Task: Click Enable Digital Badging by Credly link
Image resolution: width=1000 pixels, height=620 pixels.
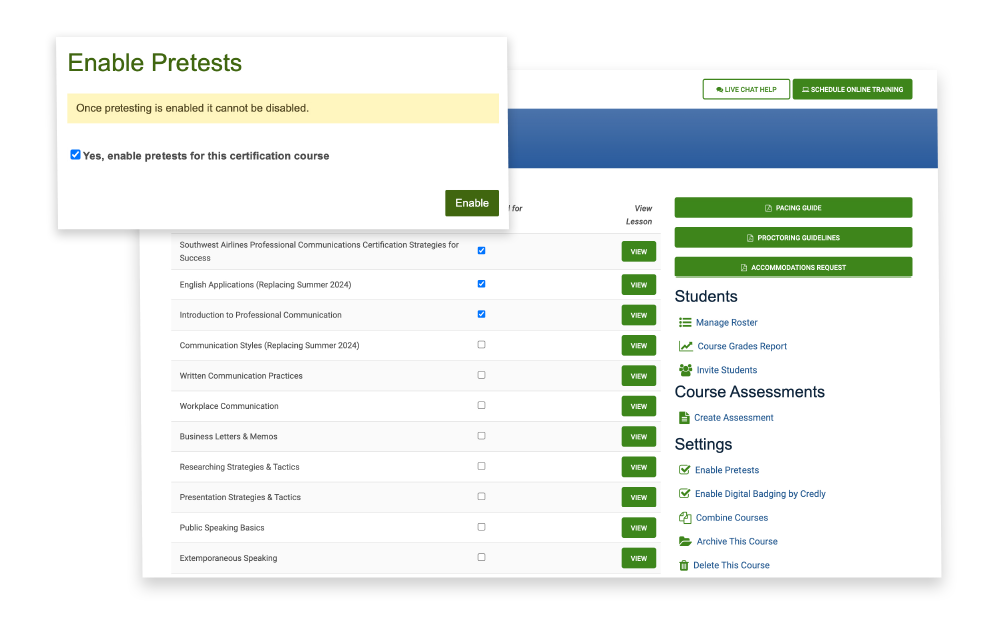Action: 760,494
